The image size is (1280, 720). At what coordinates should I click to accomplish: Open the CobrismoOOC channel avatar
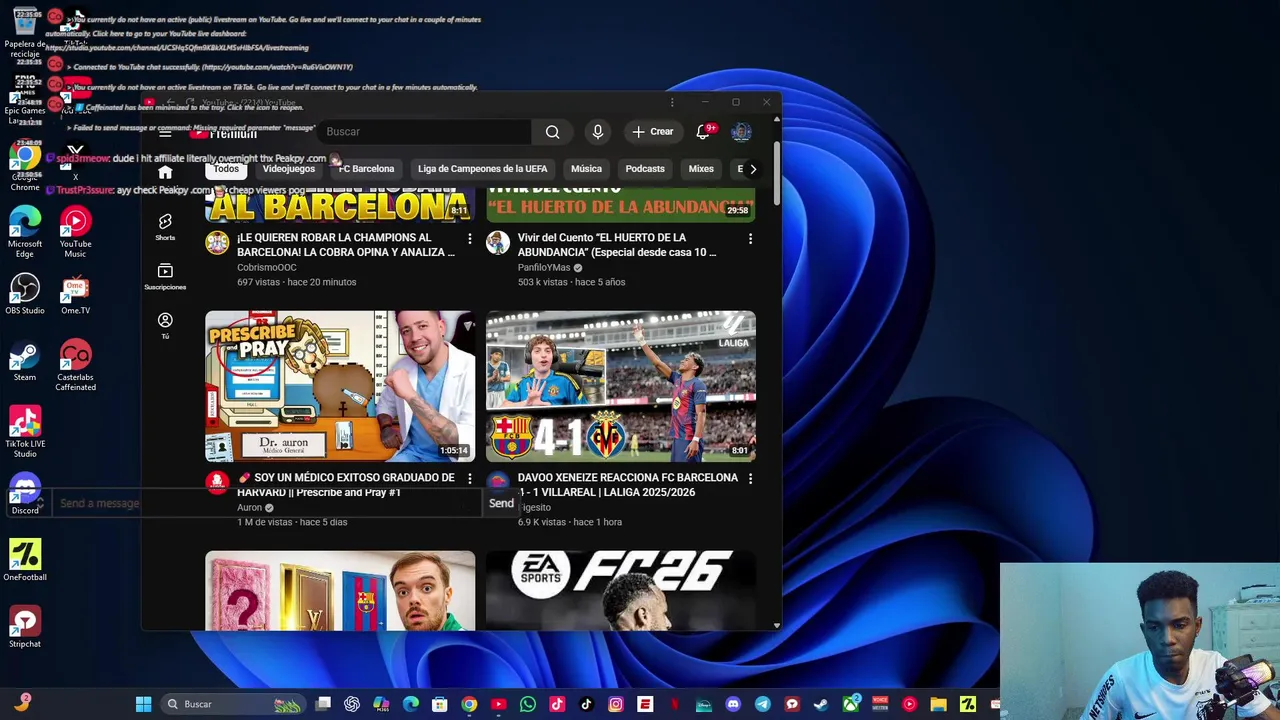217,243
